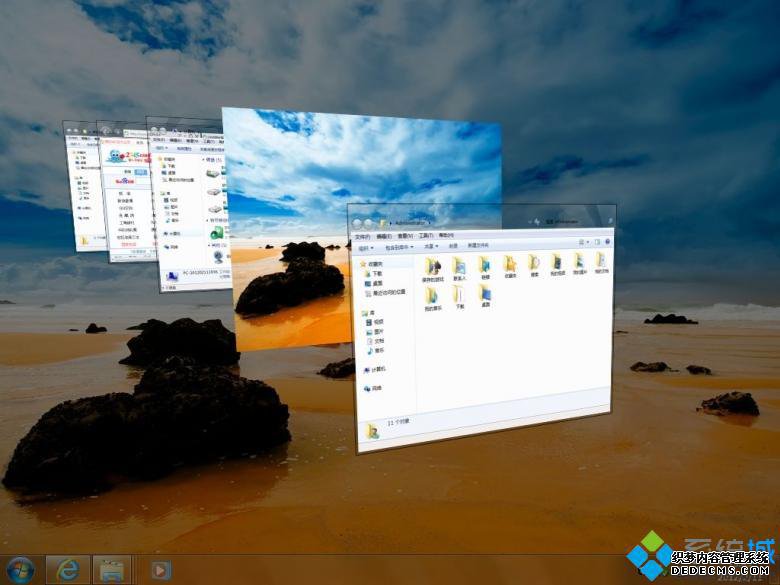Select 文档 library in navigation pane
Image resolution: width=780 pixels, height=585 pixels.
click(376, 341)
